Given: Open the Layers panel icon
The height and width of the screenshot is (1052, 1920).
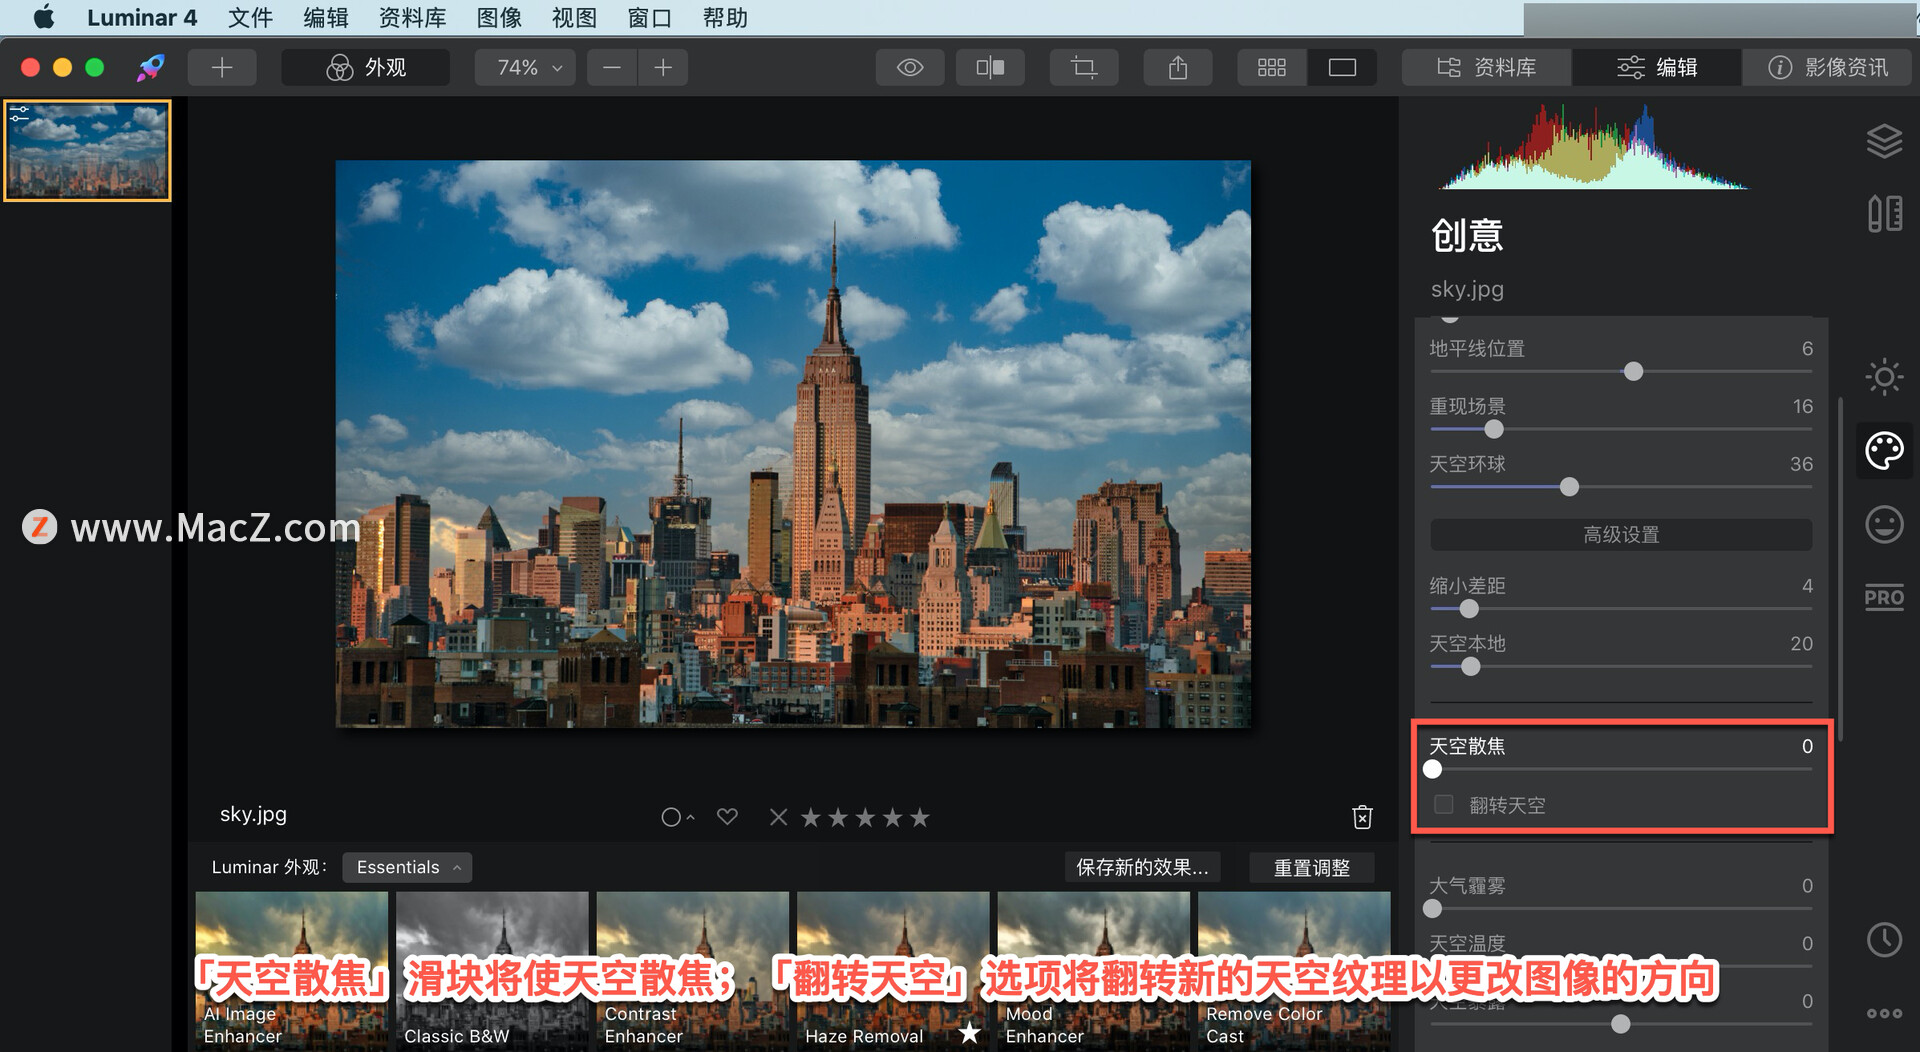Looking at the screenshot, I should 1884,141.
